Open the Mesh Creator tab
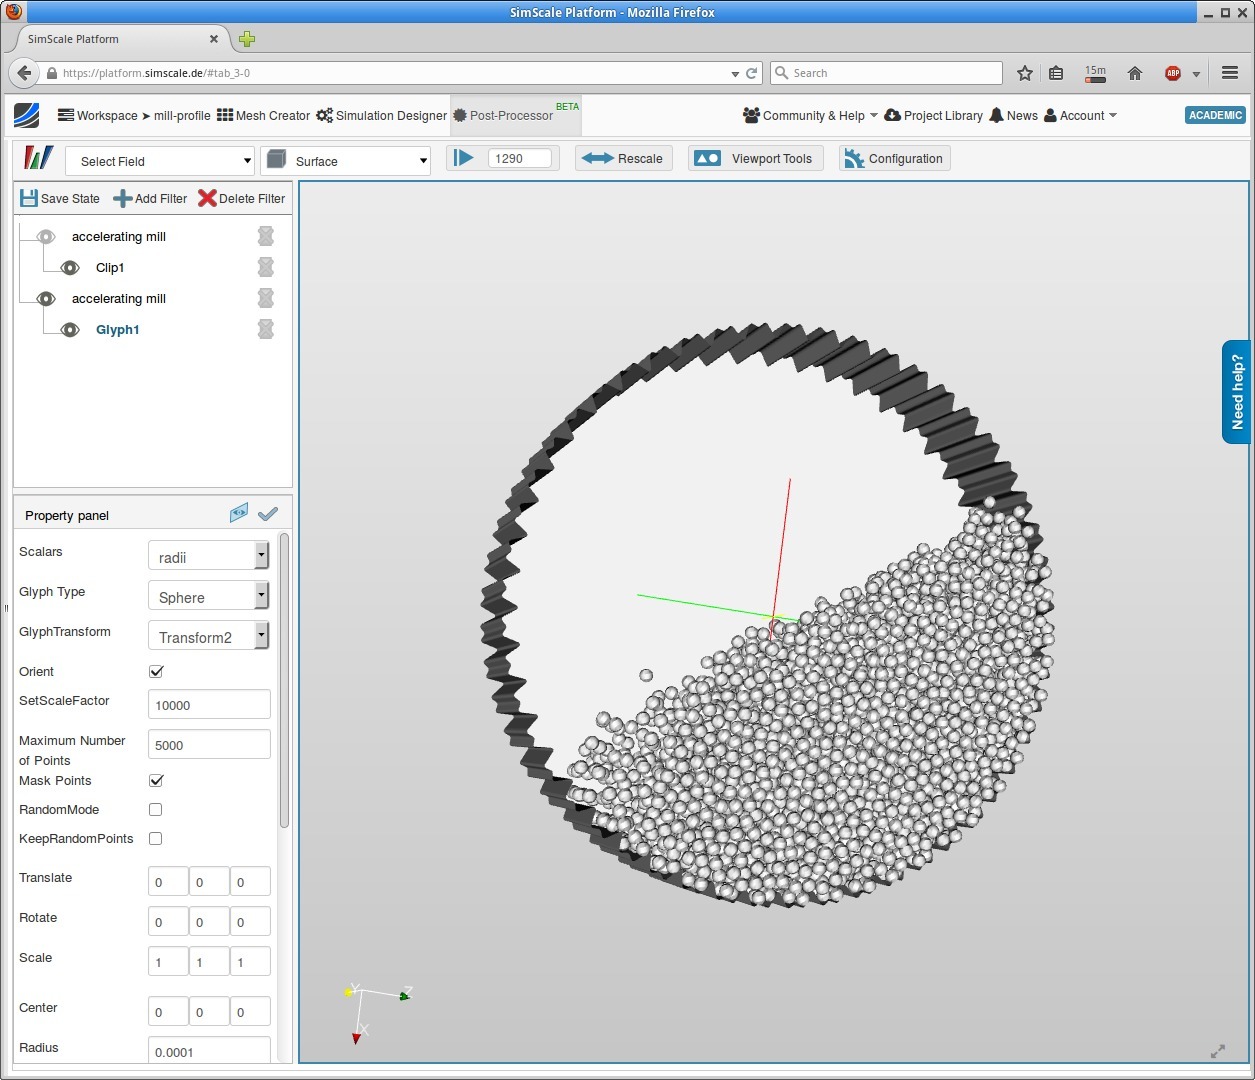This screenshot has width=1255, height=1080. coord(263,116)
